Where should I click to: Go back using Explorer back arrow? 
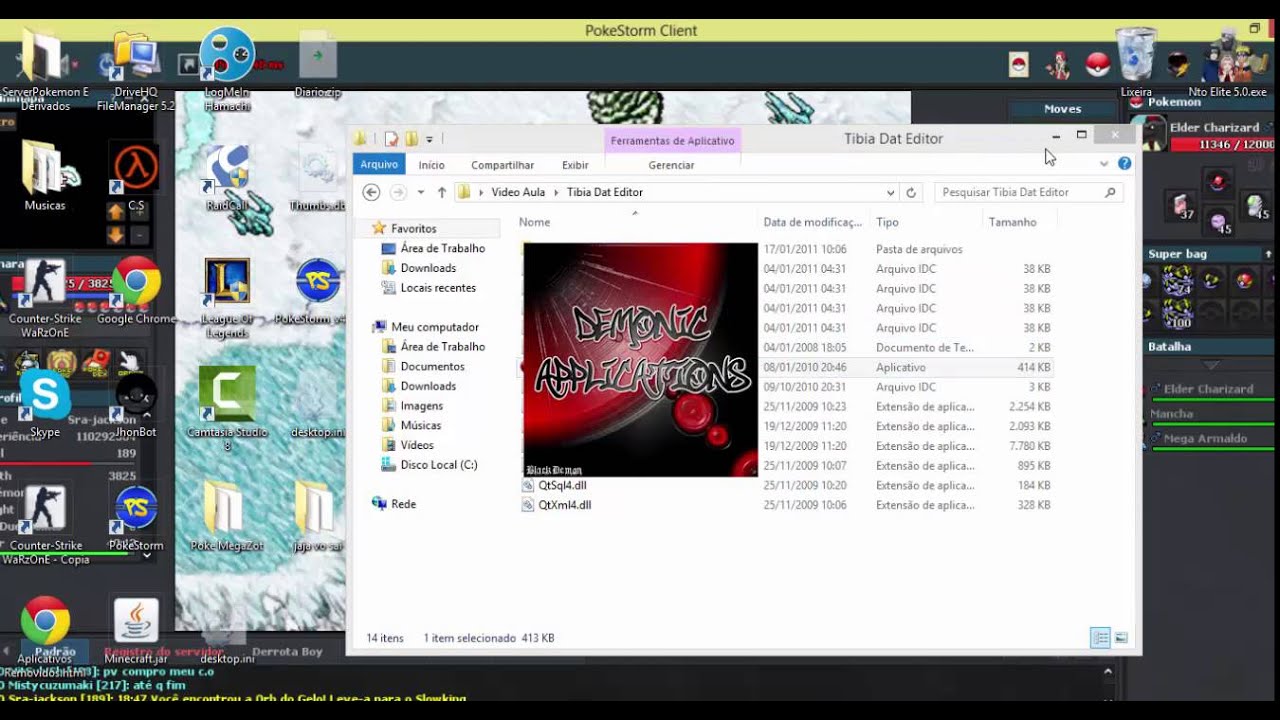(x=371, y=192)
